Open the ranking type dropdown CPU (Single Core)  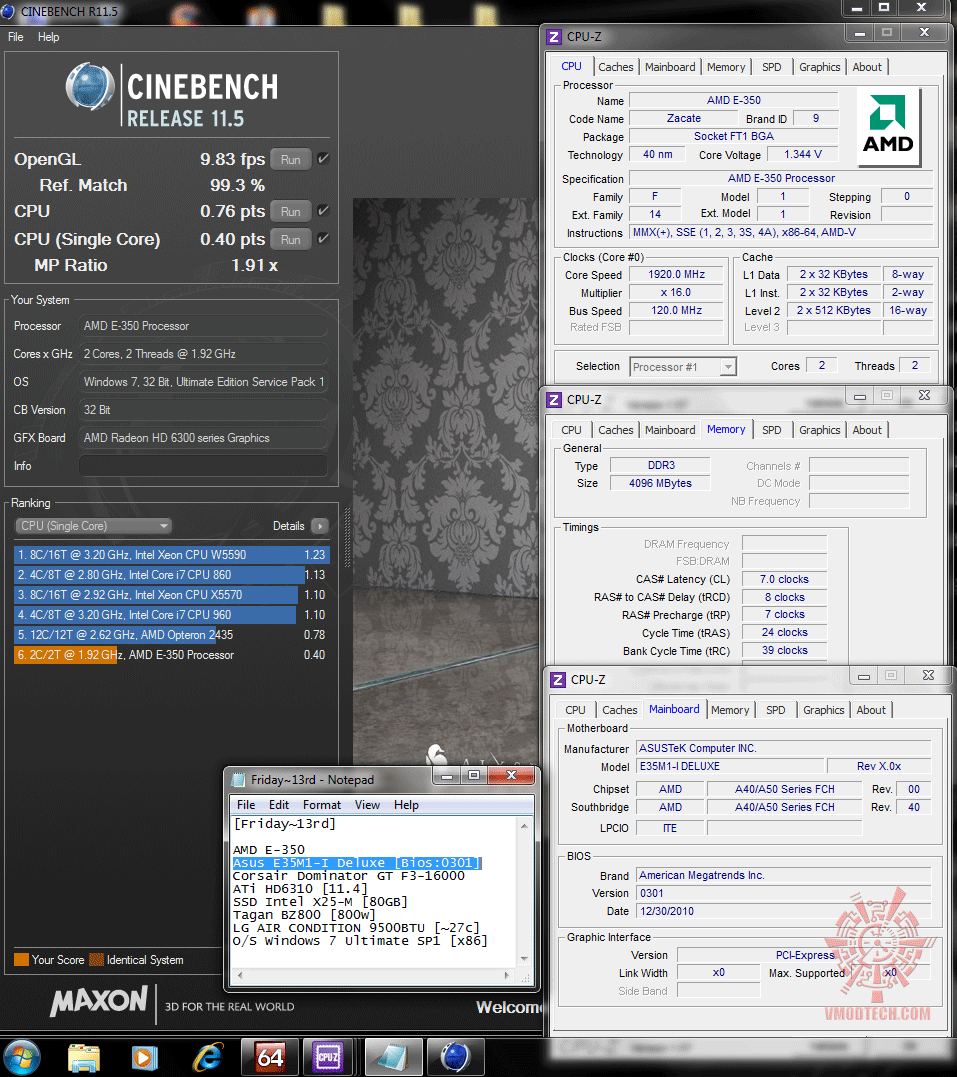93,526
